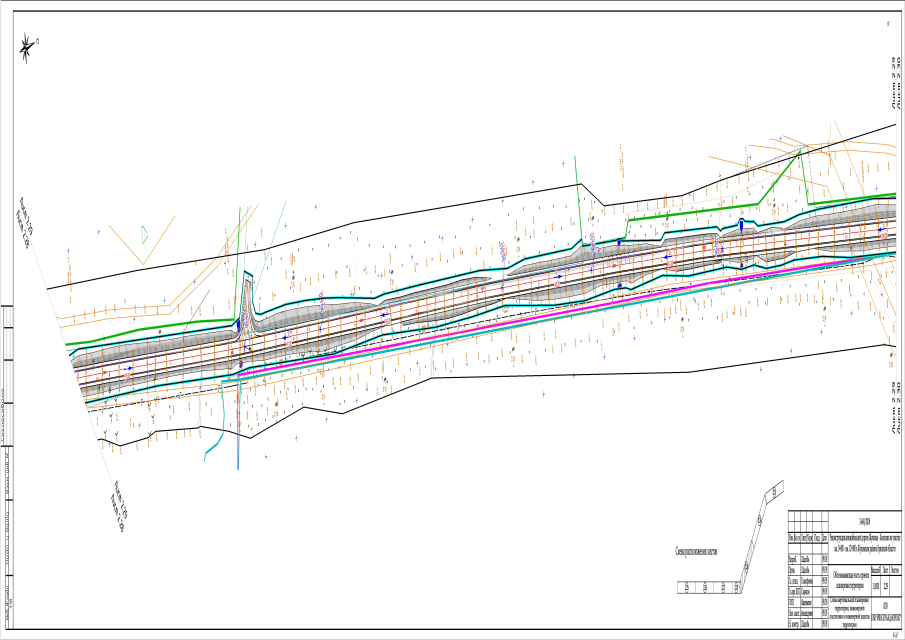Click the 'Схема расположения листов' caption
This screenshot has height=640, width=905.
[x=711, y=550]
